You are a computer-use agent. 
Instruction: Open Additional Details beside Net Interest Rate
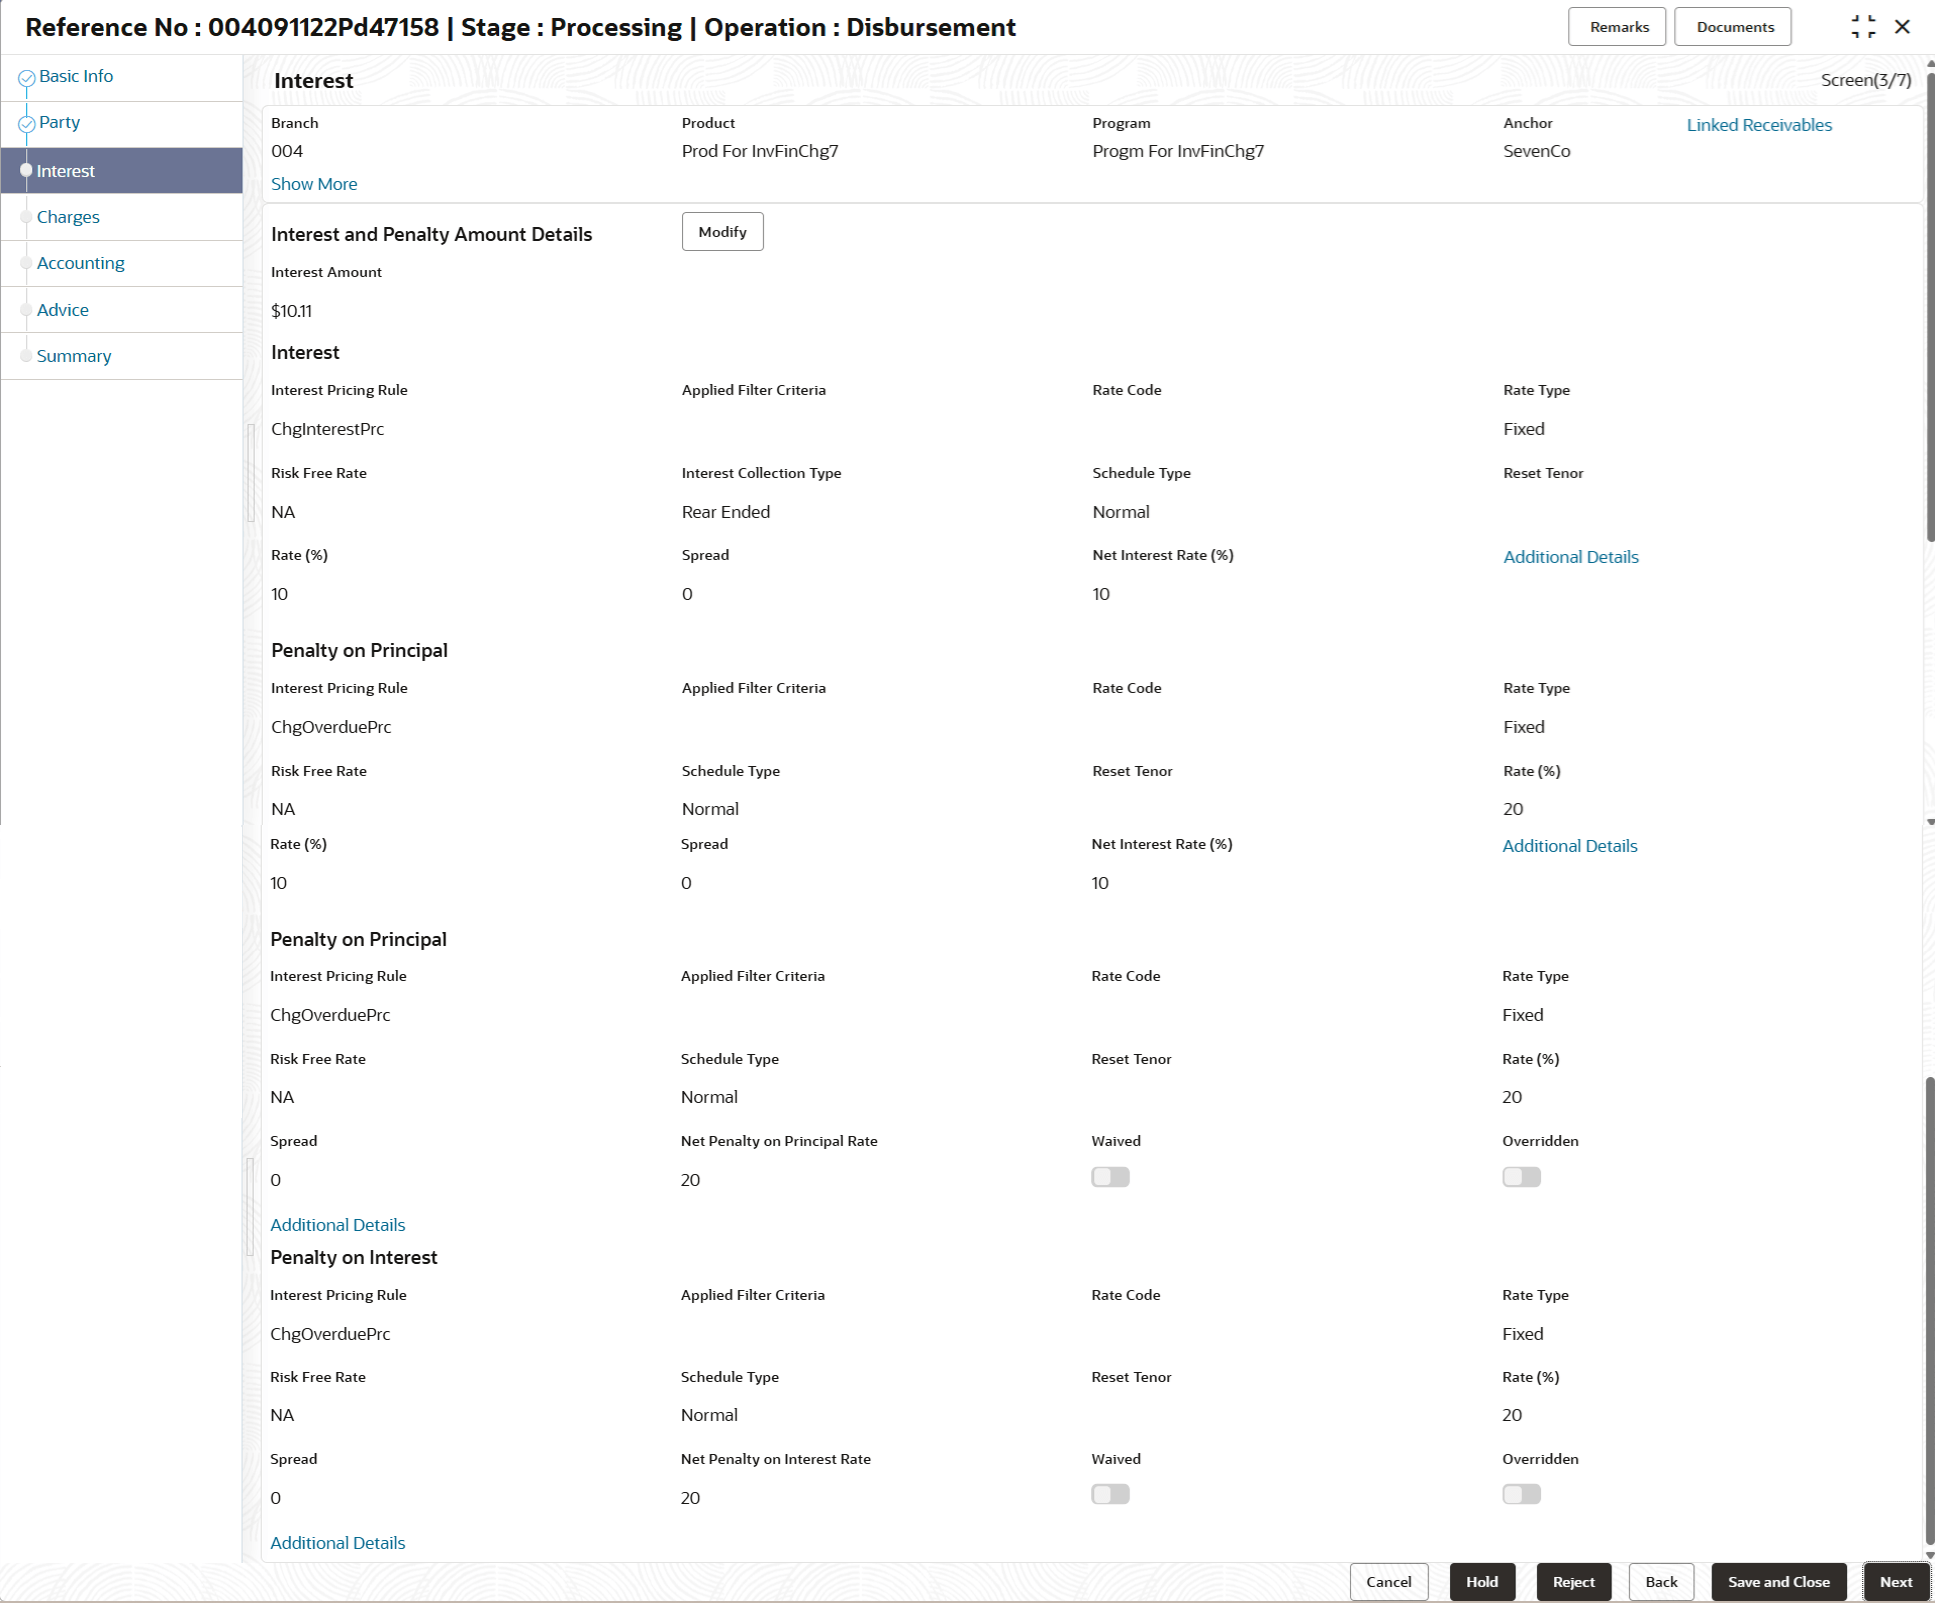[x=1570, y=557]
